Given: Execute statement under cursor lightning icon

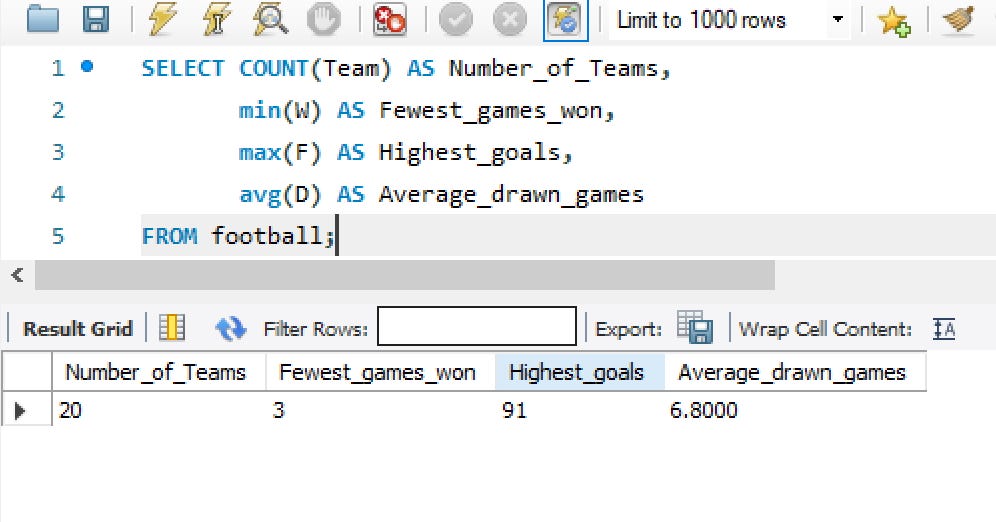Looking at the screenshot, I should 217,19.
